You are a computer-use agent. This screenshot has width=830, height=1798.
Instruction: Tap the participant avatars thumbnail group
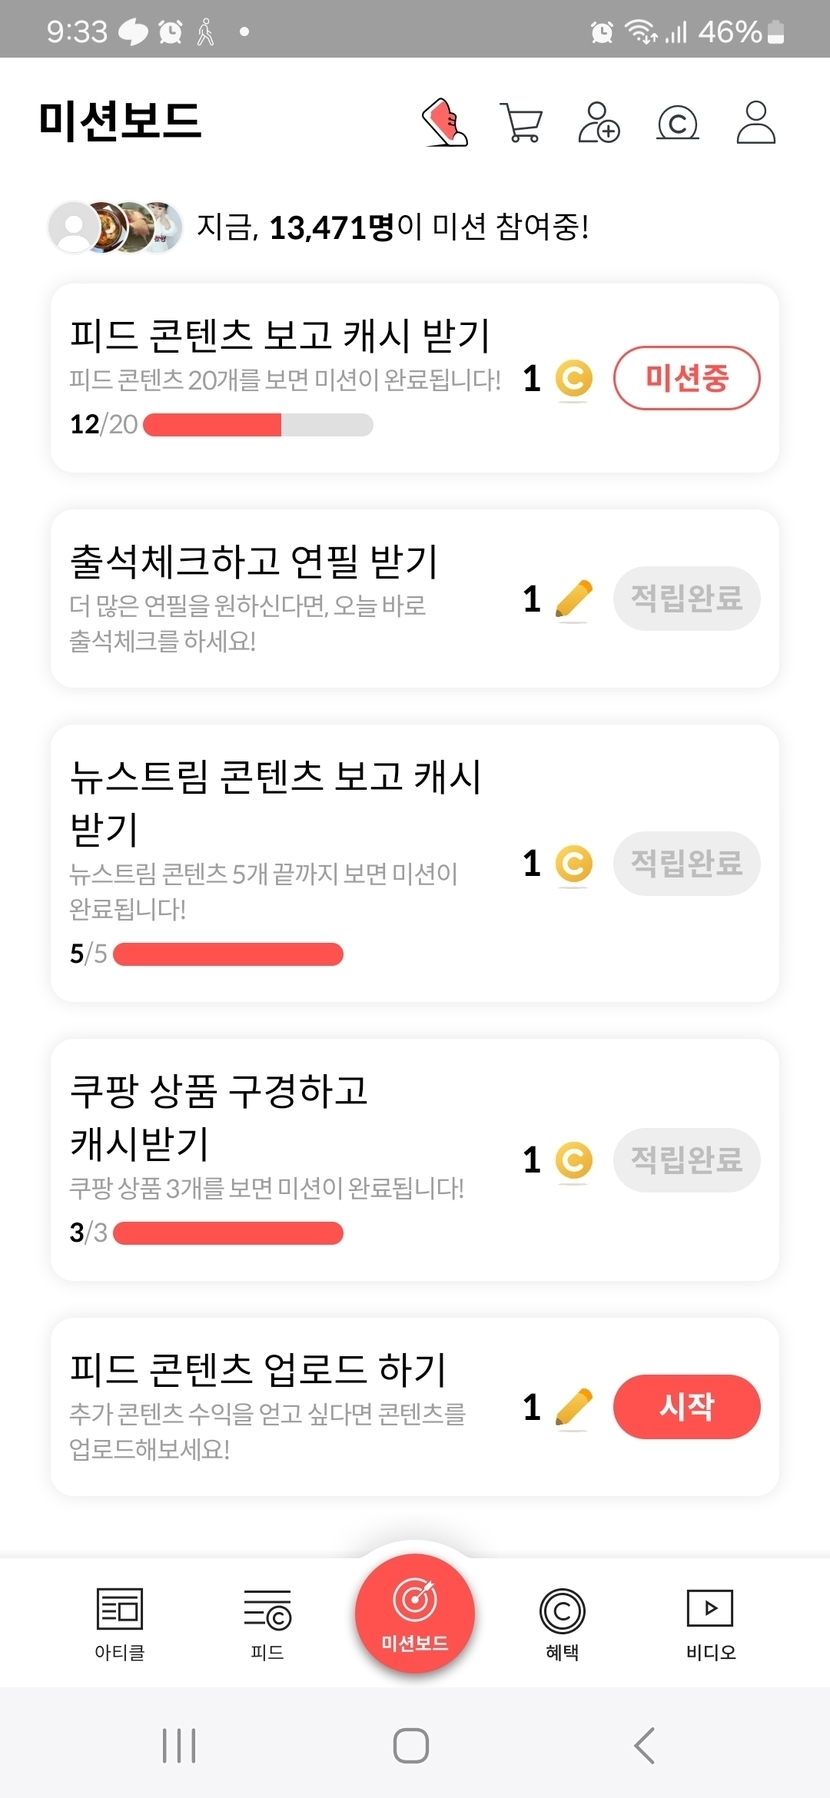(x=116, y=227)
